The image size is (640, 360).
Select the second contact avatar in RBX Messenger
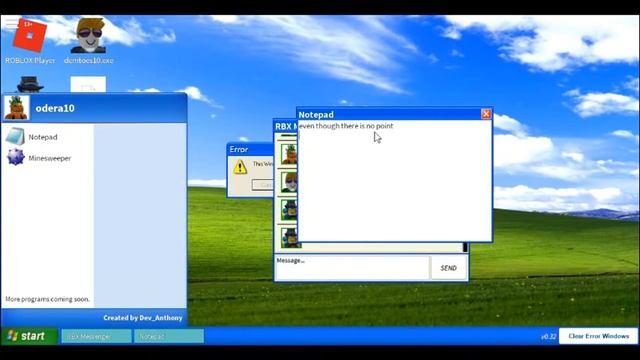click(289, 182)
